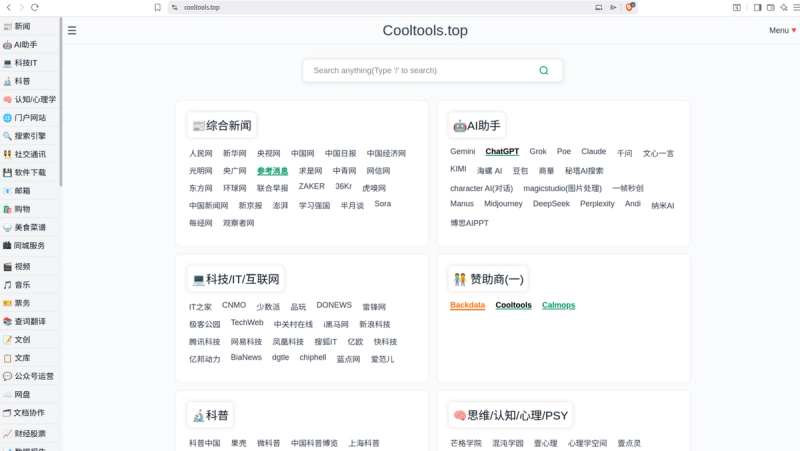Open the chiphell link
The height and width of the screenshot is (451, 800).
point(313,357)
